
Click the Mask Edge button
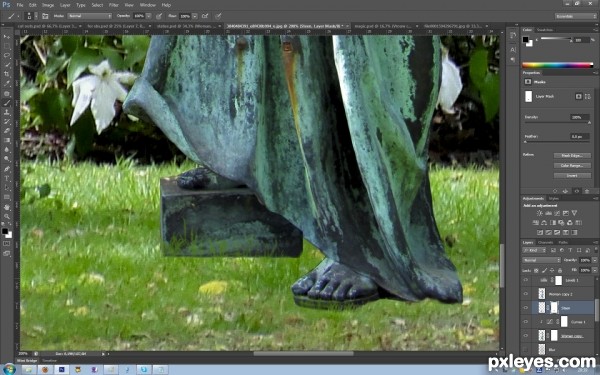click(x=572, y=155)
